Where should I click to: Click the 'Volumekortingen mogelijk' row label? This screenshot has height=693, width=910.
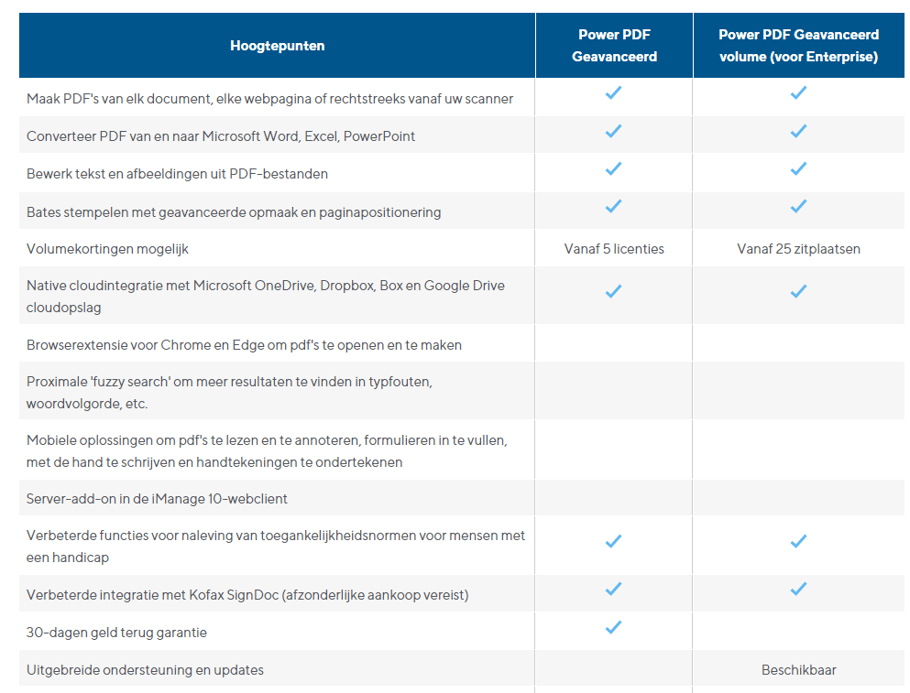tap(108, 249)
